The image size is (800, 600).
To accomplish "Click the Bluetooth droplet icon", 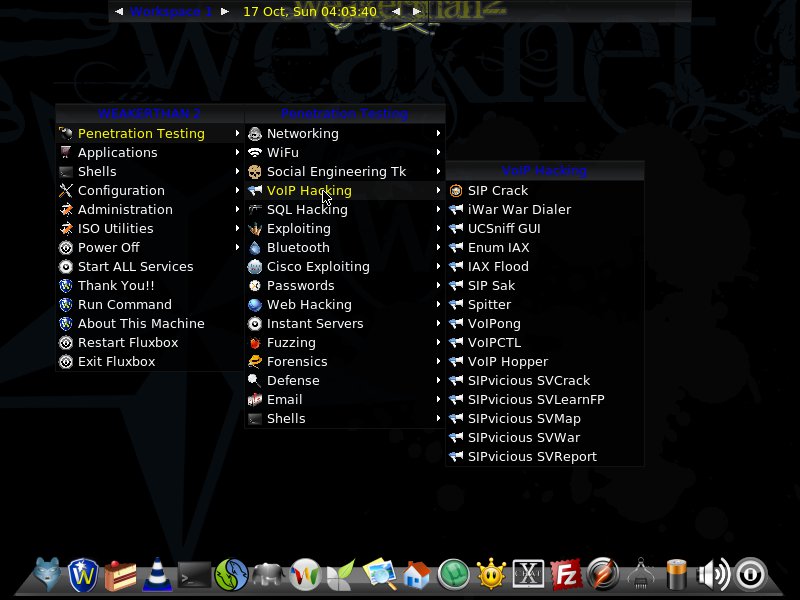I will pos(255,248).
